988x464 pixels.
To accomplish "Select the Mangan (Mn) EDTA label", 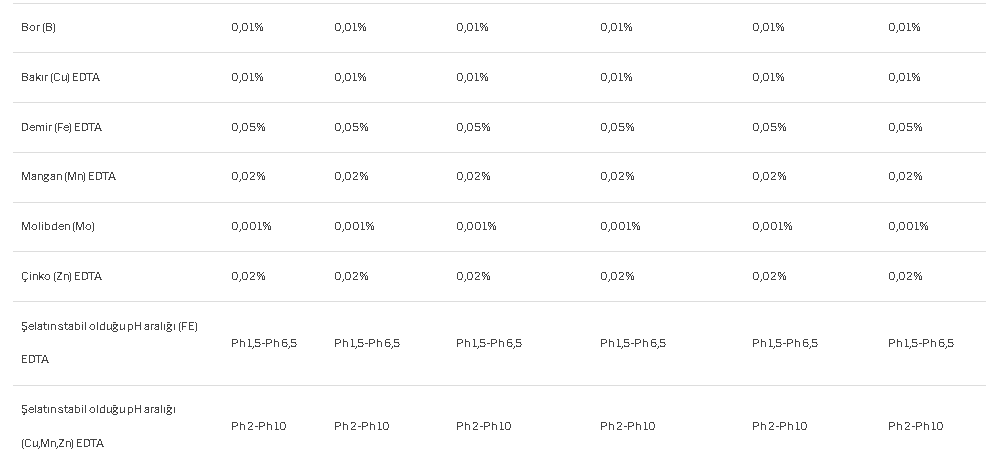I will (68, 177).
